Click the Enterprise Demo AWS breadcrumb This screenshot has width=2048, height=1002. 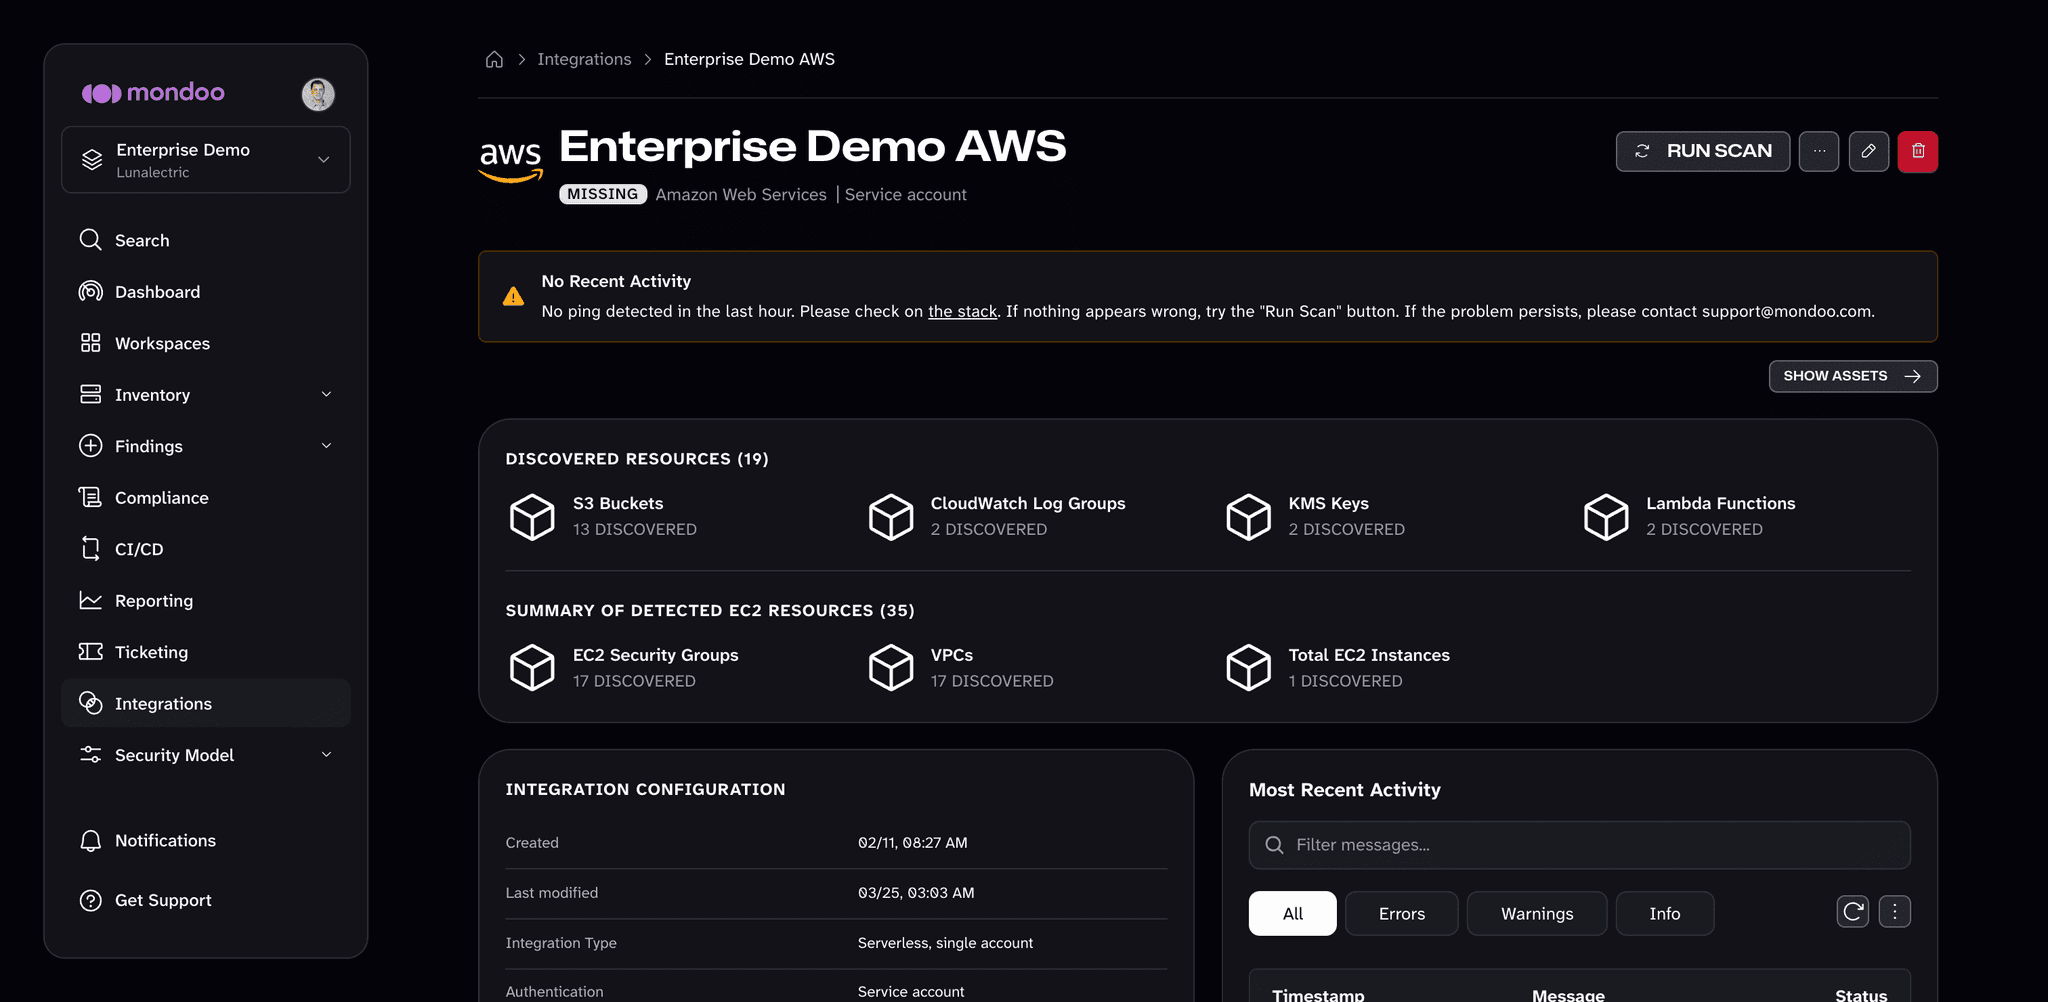coord(749,60)
